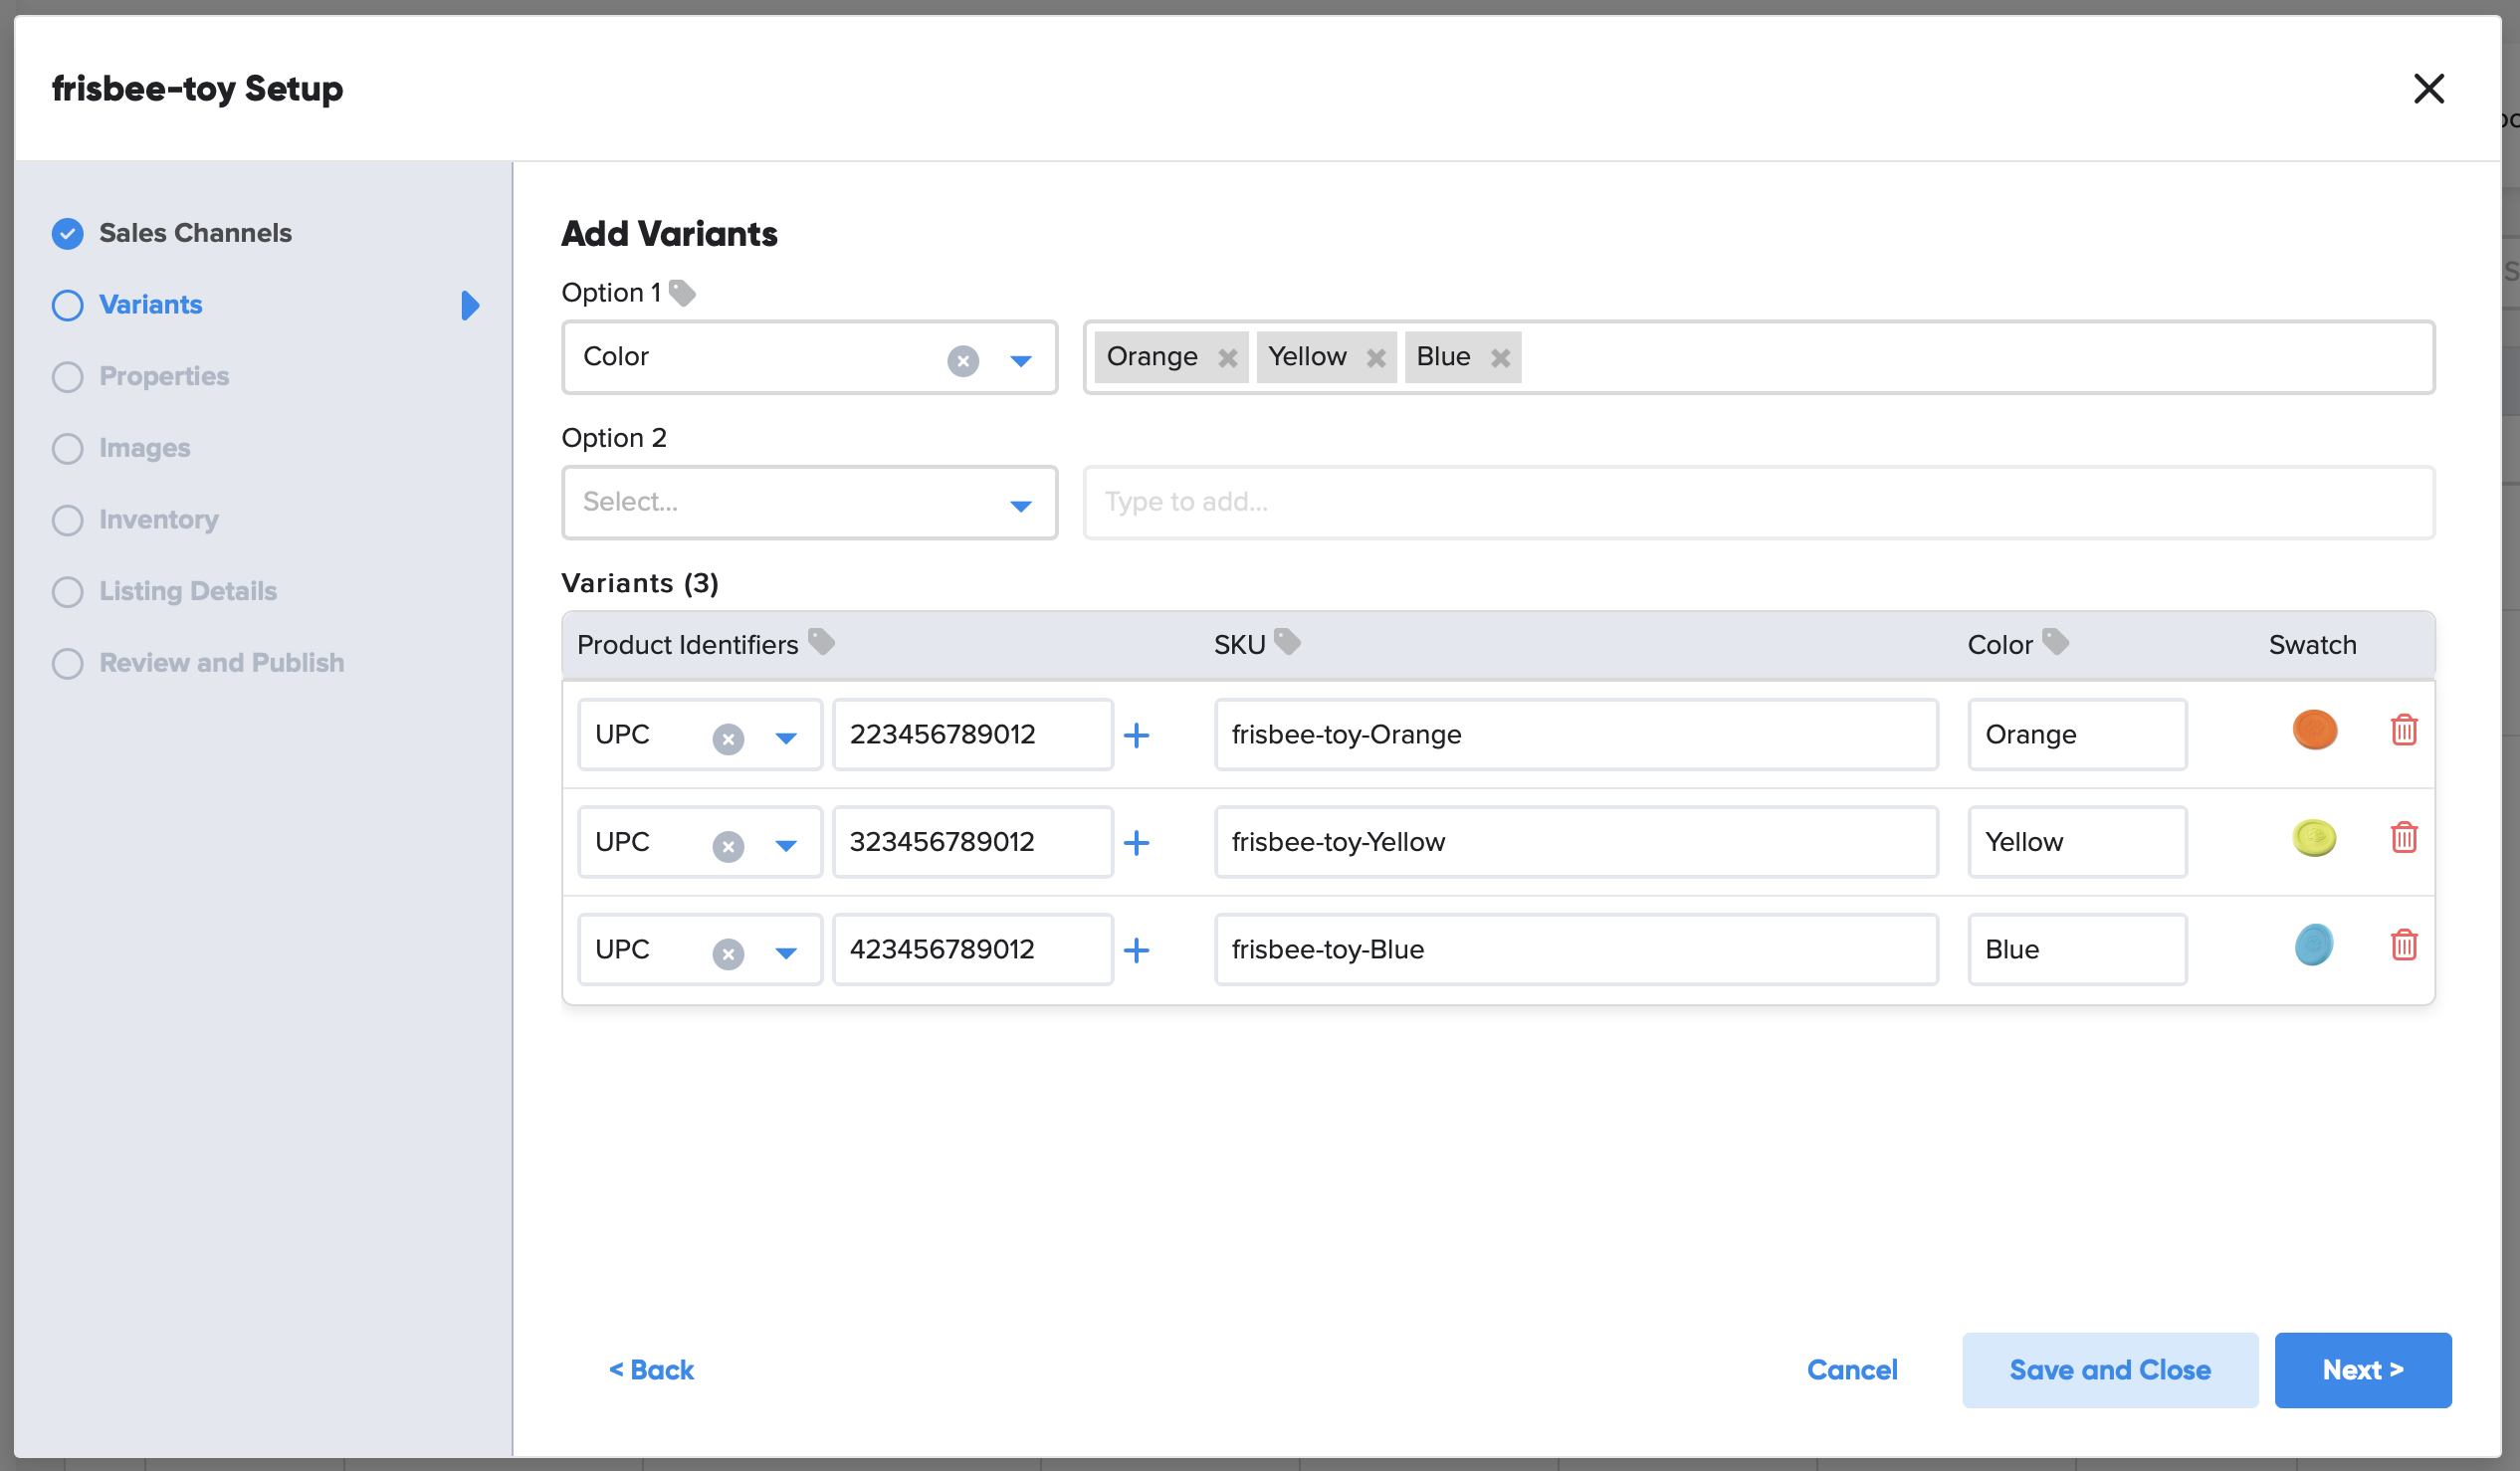
Task: Click the orange frisbee swatch
Action: (2314, 730)
